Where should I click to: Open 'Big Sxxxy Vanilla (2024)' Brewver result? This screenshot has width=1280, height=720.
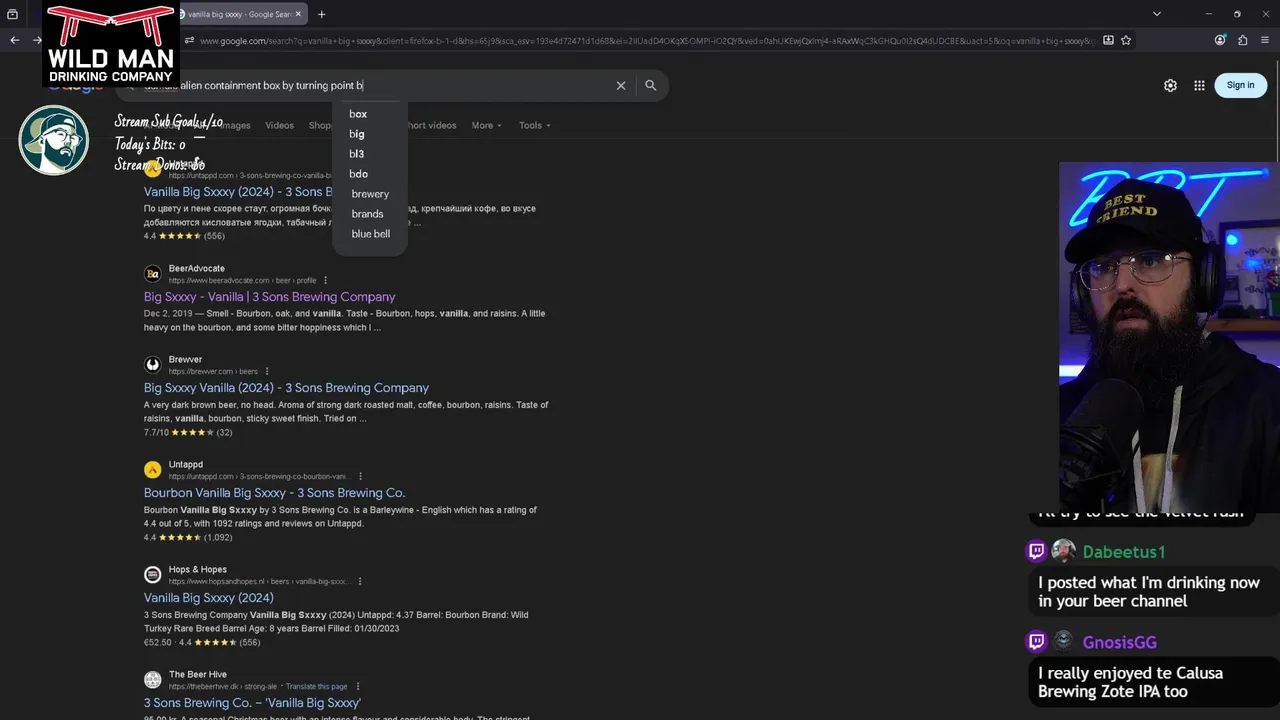286,388
